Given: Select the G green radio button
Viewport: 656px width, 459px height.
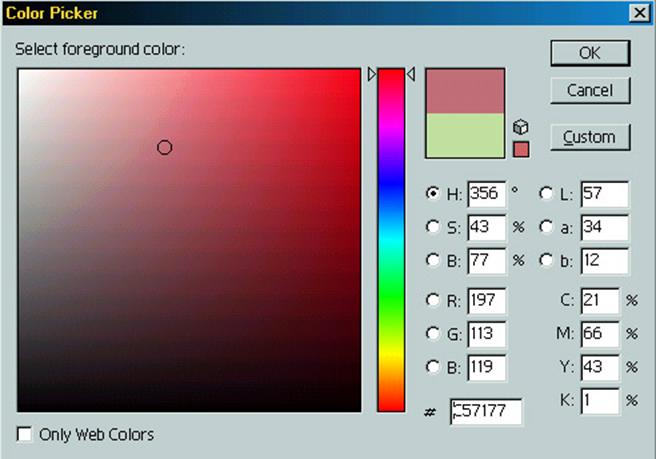Looking at the screenshot, I should (x=433, y=333).
